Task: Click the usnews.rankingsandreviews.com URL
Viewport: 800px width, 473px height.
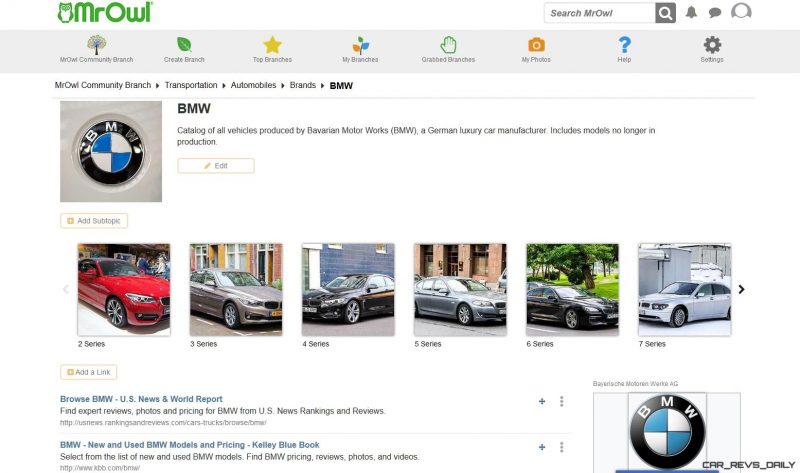Action: pos(163,422)
